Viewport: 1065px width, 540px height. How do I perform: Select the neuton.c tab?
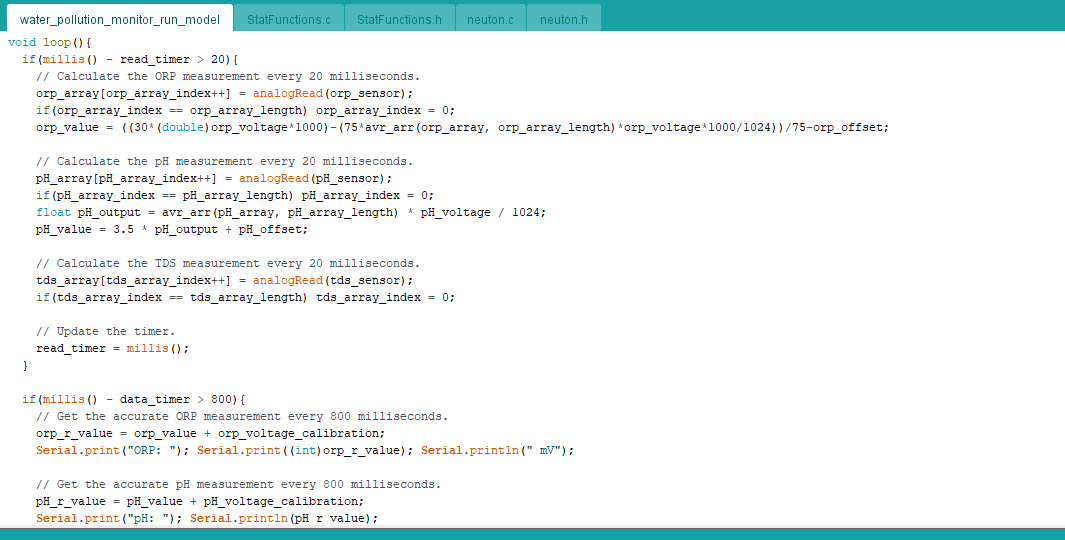[490, 19]
